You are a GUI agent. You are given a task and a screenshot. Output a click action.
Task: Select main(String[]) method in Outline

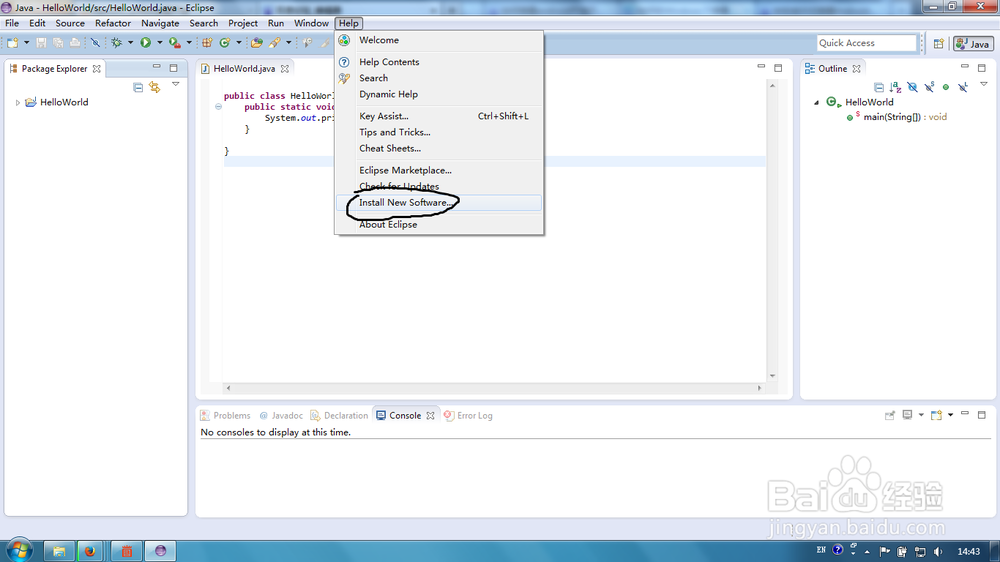pos(905,117)
